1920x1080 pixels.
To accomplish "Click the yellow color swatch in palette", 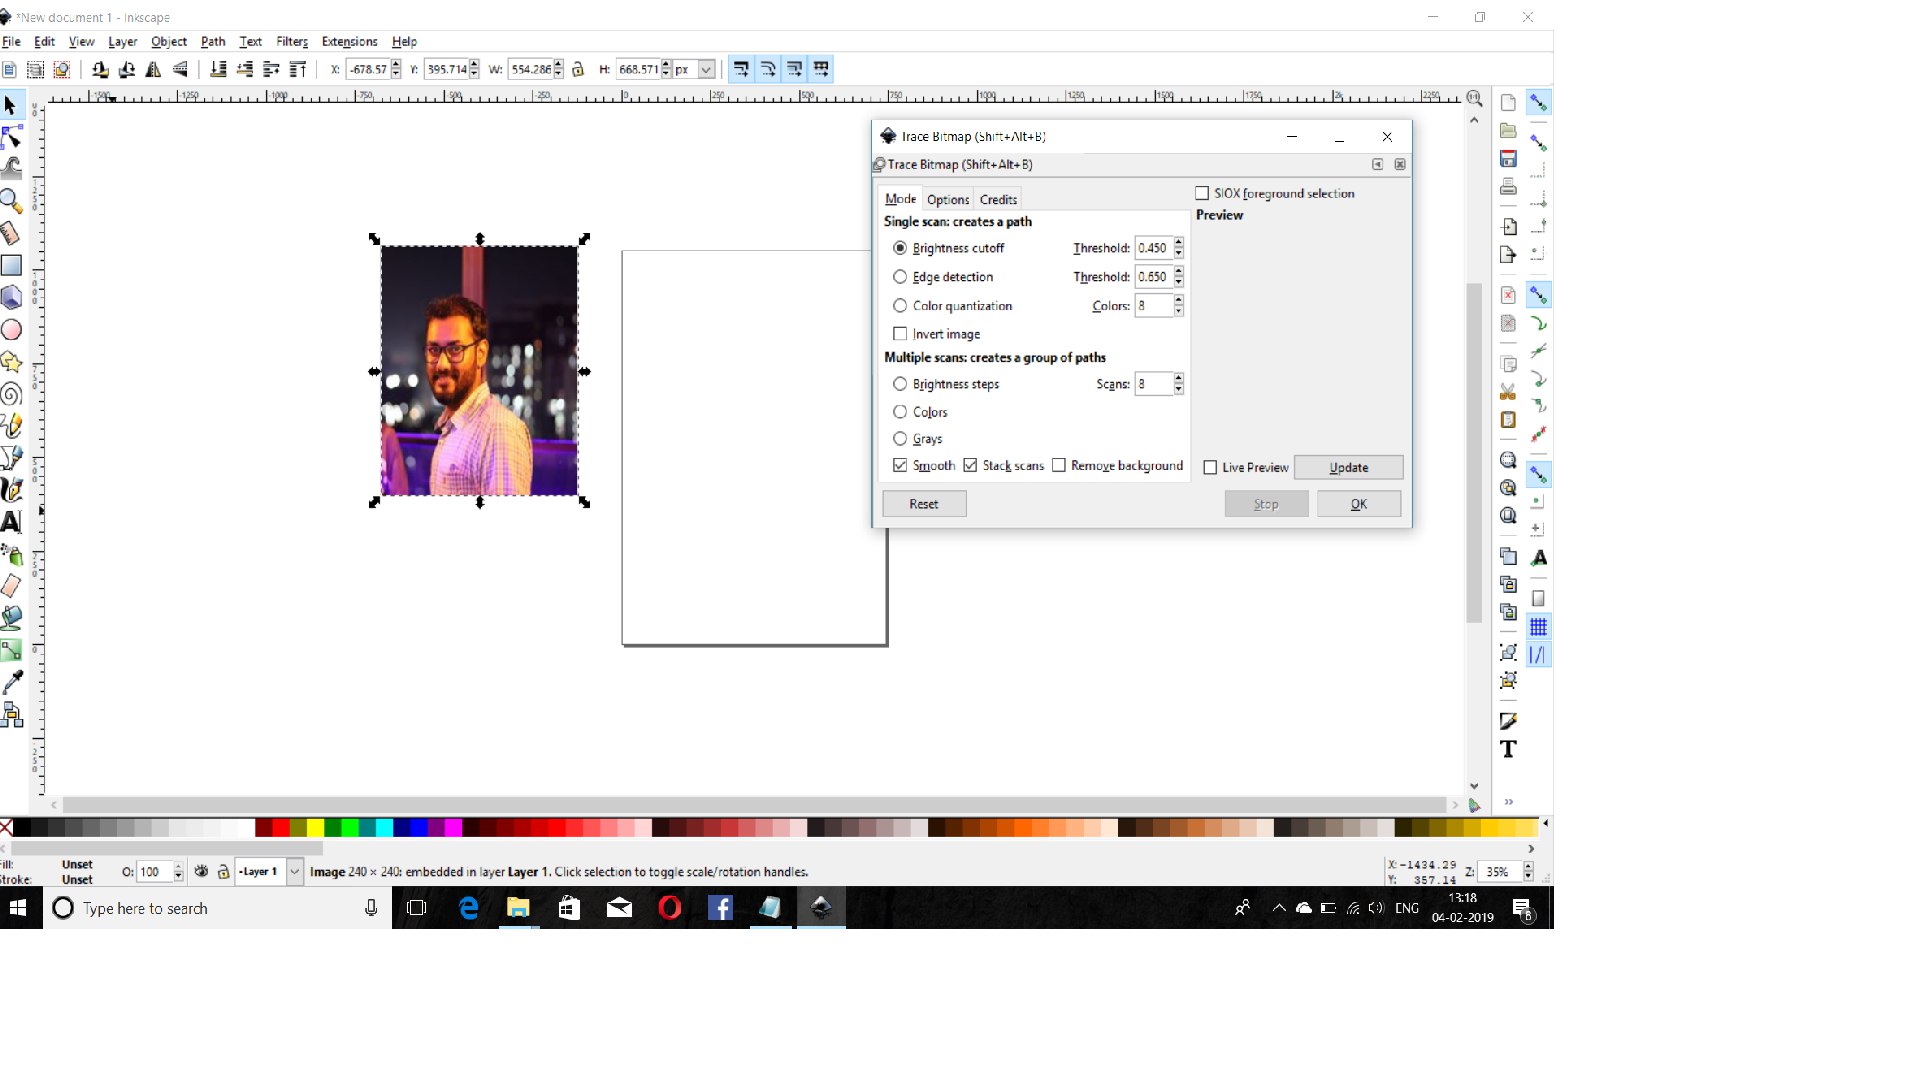I will (x=315, y=827).
